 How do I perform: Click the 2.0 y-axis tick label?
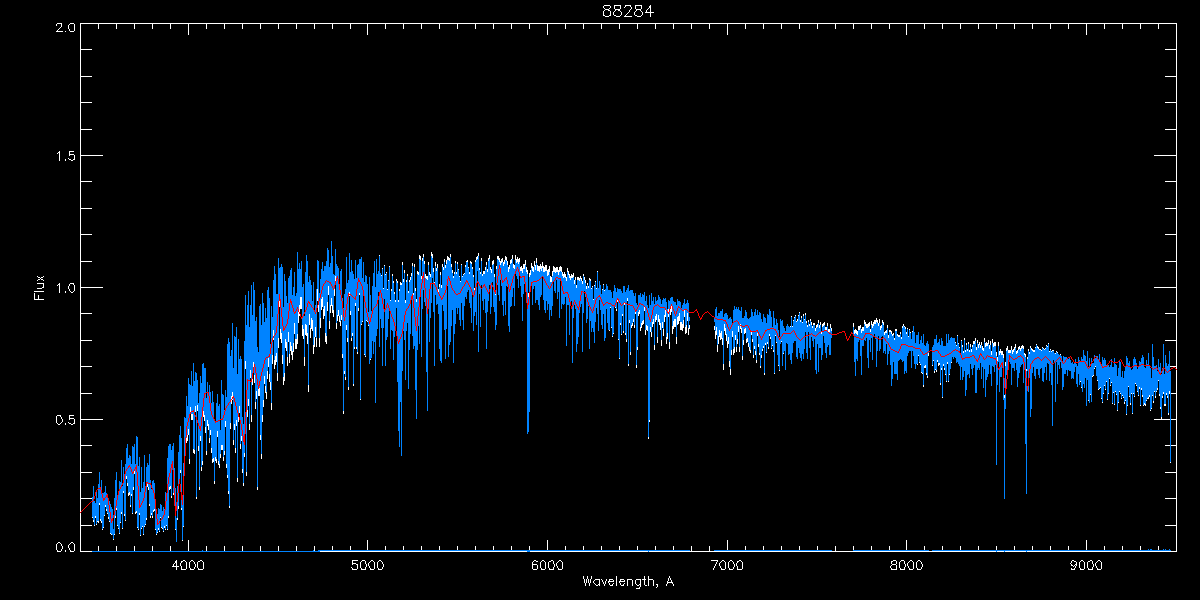63,27
